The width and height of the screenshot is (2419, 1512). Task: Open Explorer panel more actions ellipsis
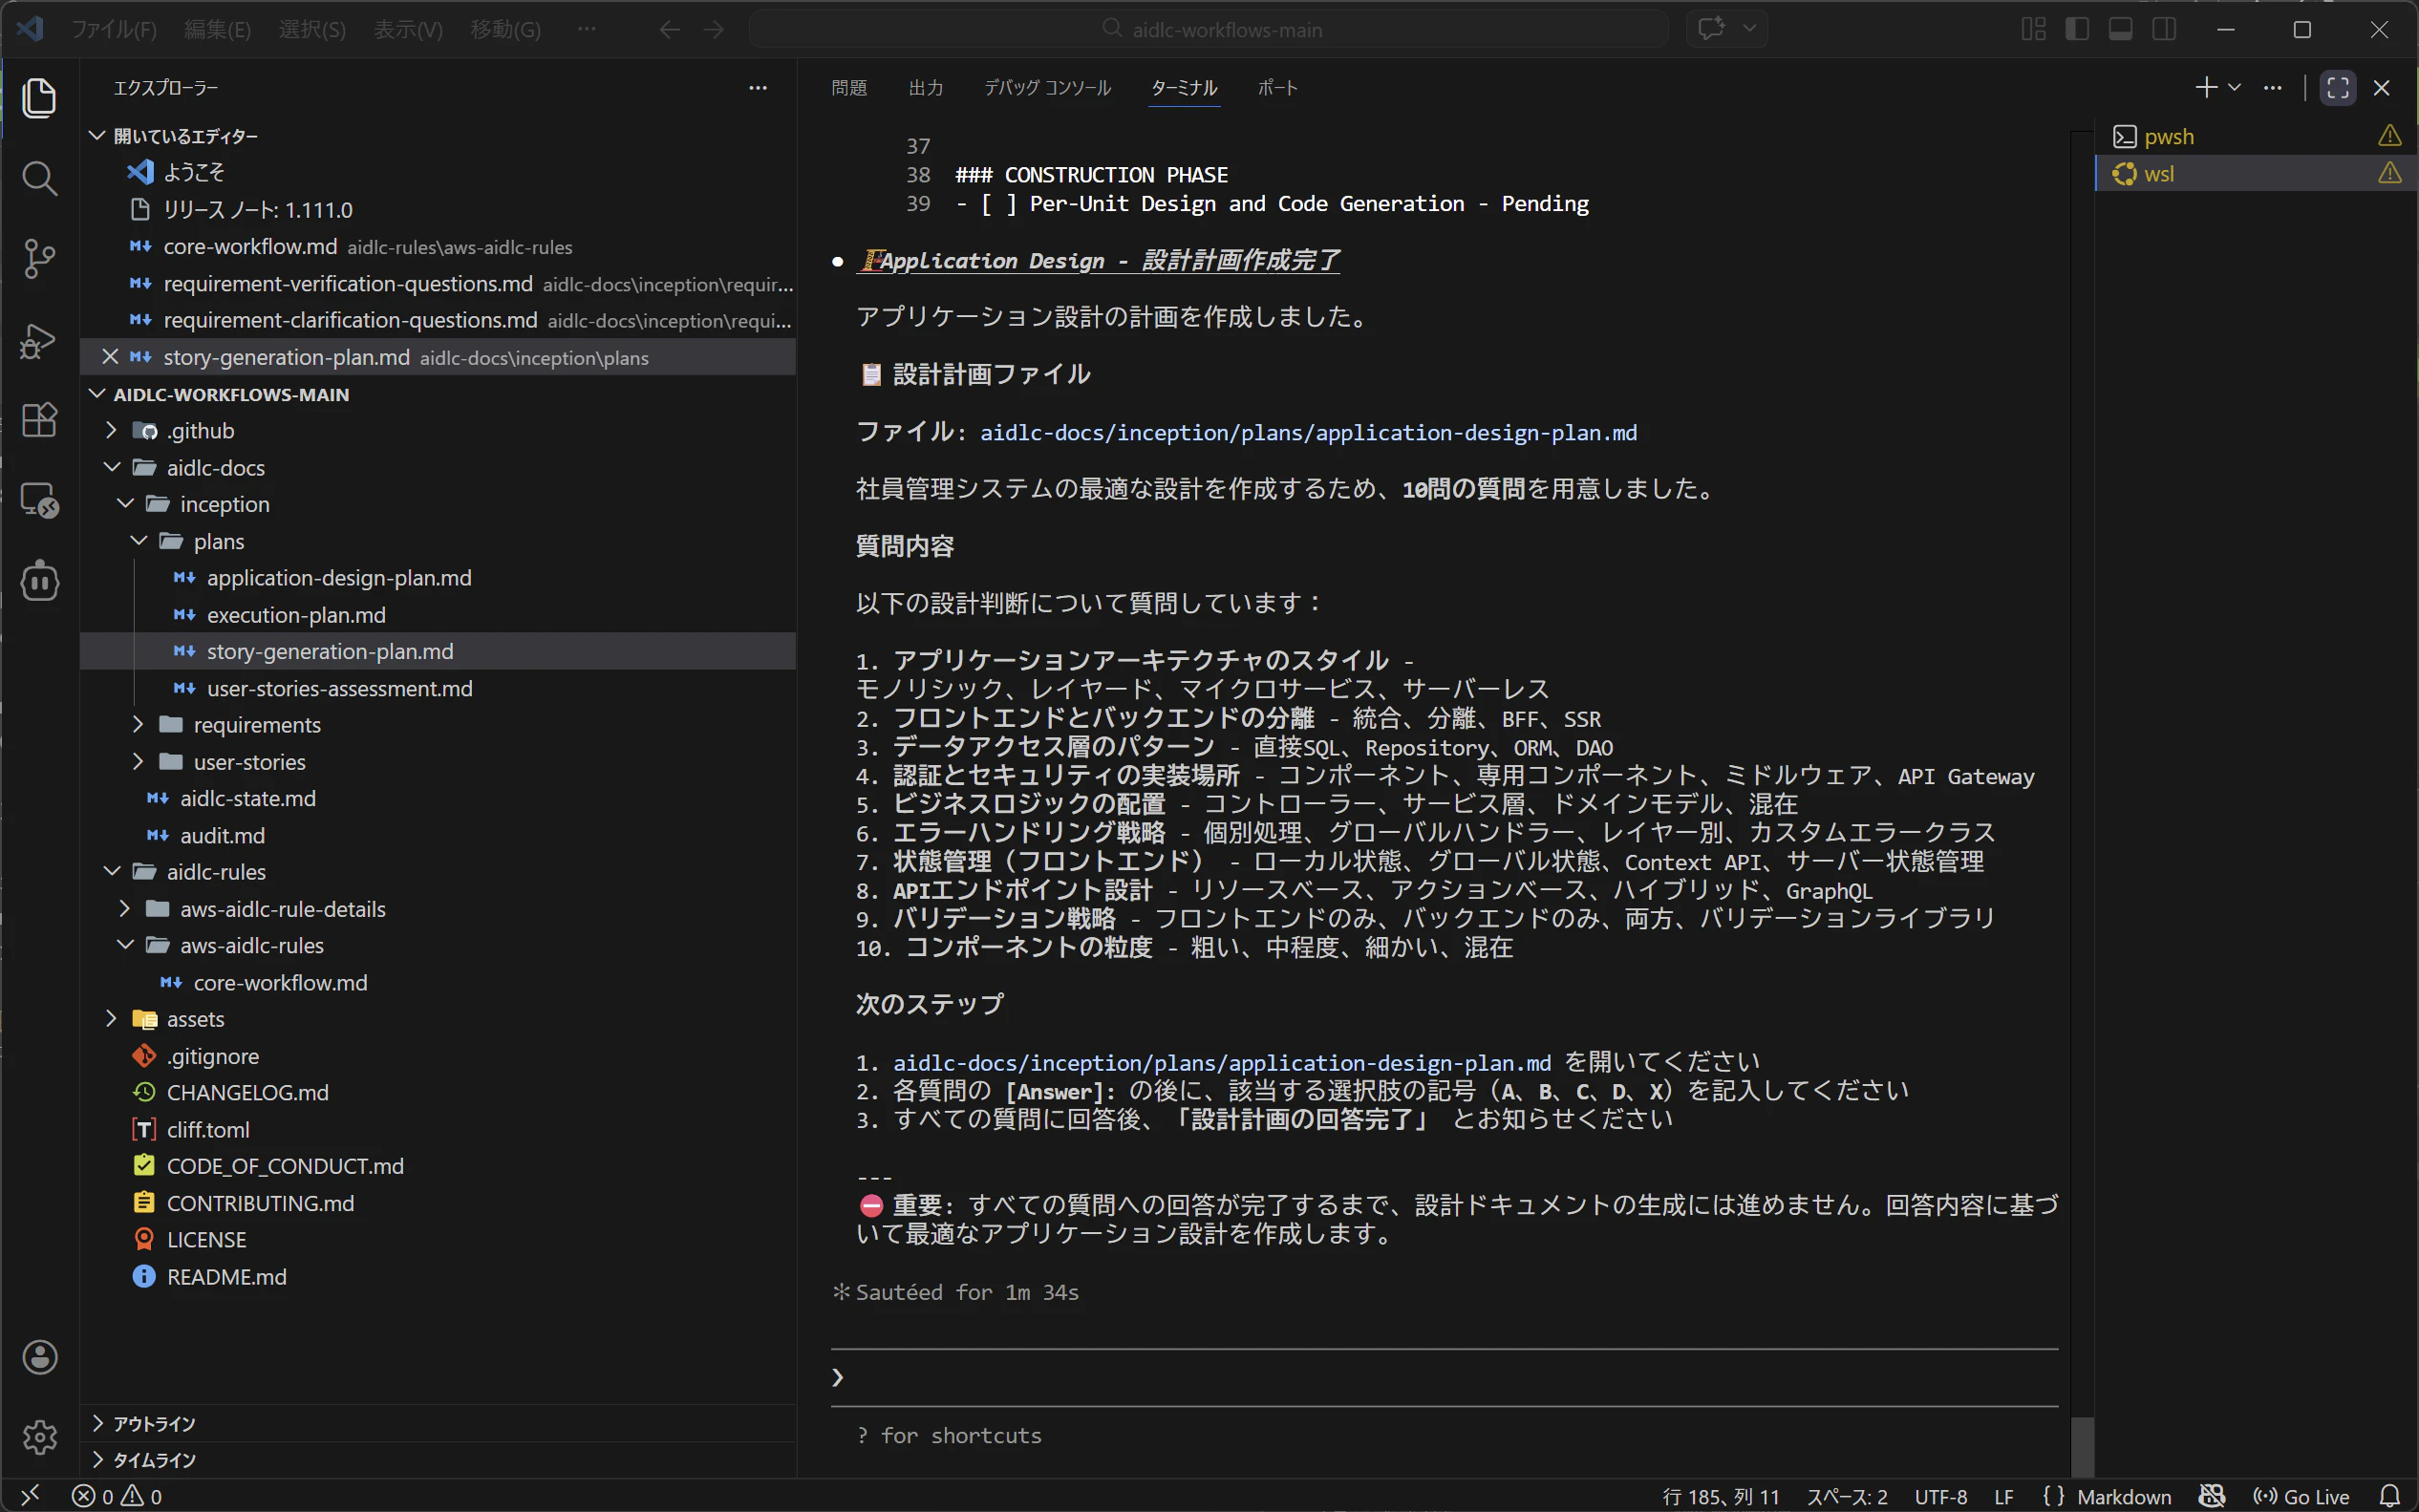pyautogui.click(x=758, y=88)
